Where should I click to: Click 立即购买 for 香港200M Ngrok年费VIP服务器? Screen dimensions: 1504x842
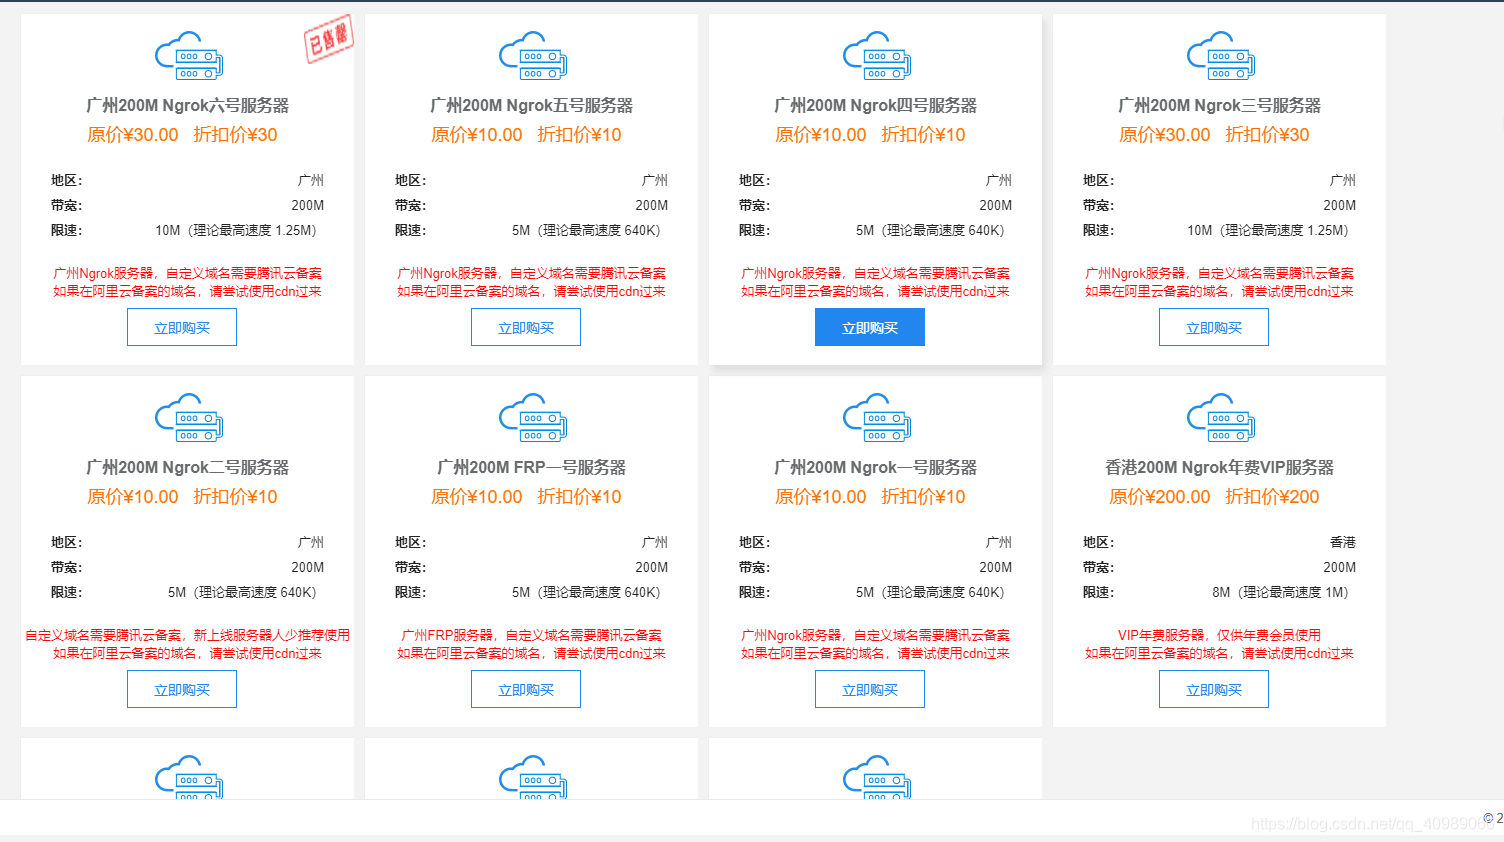click(1214, 689)
